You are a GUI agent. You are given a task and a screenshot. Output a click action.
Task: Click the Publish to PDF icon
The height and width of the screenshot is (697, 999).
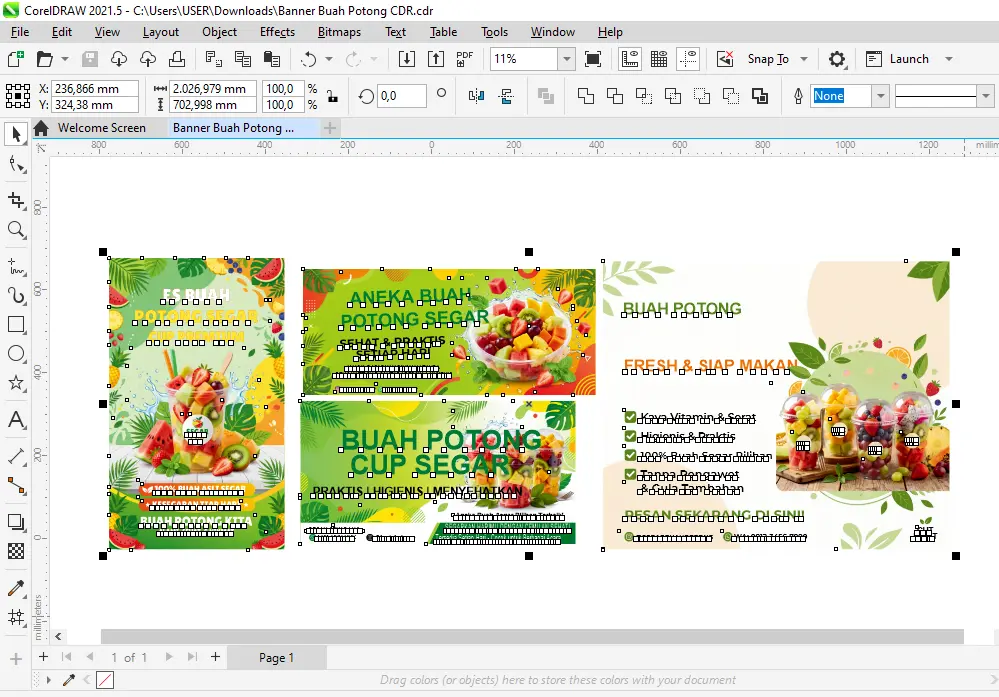tap(465, 59)
